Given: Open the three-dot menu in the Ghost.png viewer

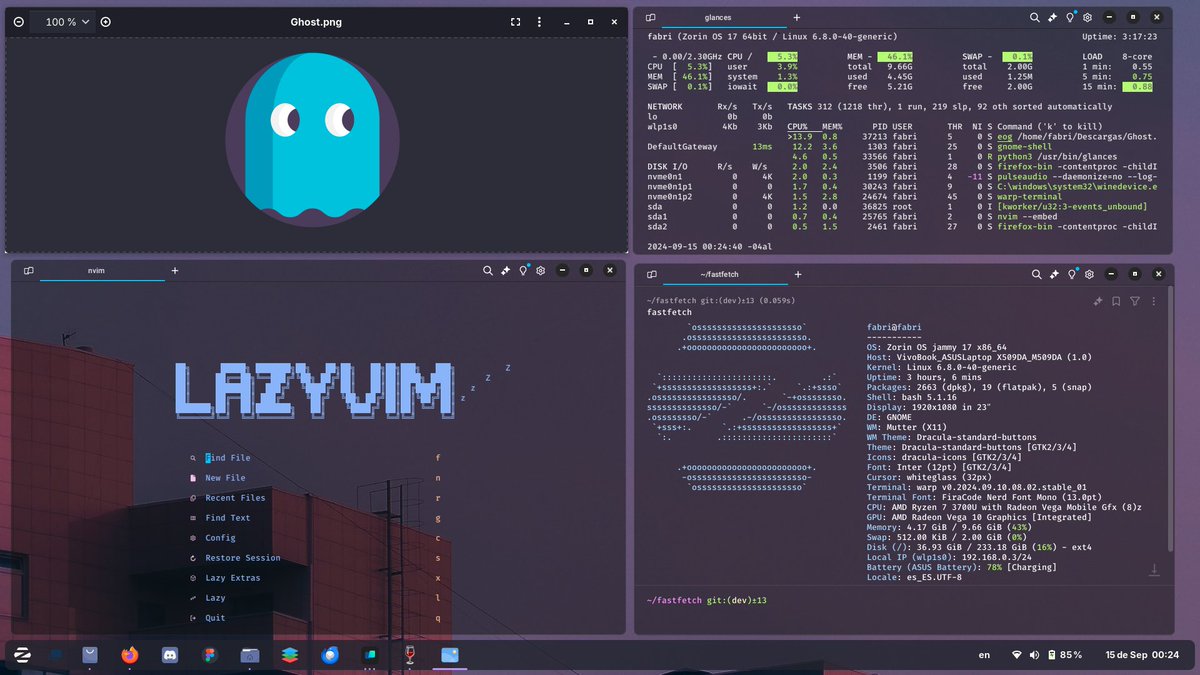Looking at the screenshot, I should [538, 21].
